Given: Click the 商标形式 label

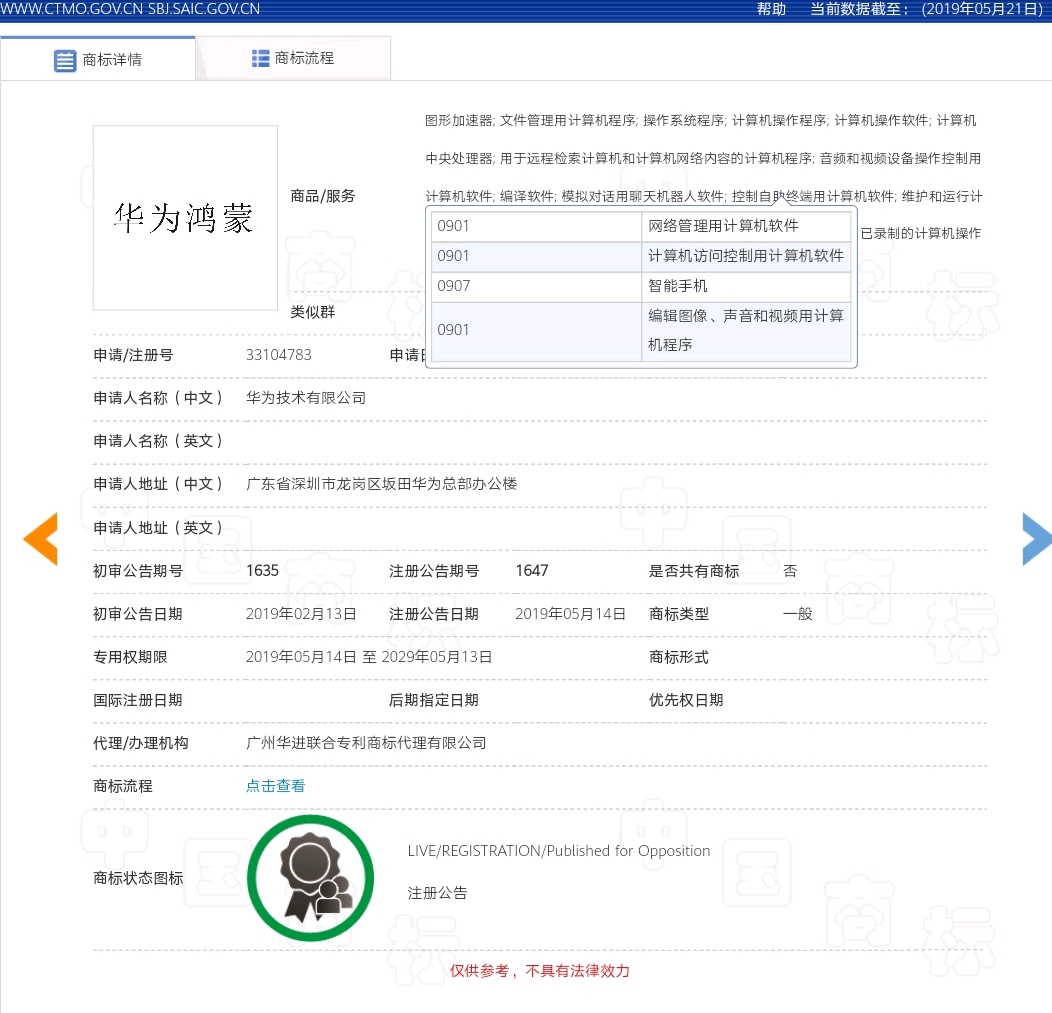Looking at the screenshot, I should pyautogui.click(x=678, y=657).
